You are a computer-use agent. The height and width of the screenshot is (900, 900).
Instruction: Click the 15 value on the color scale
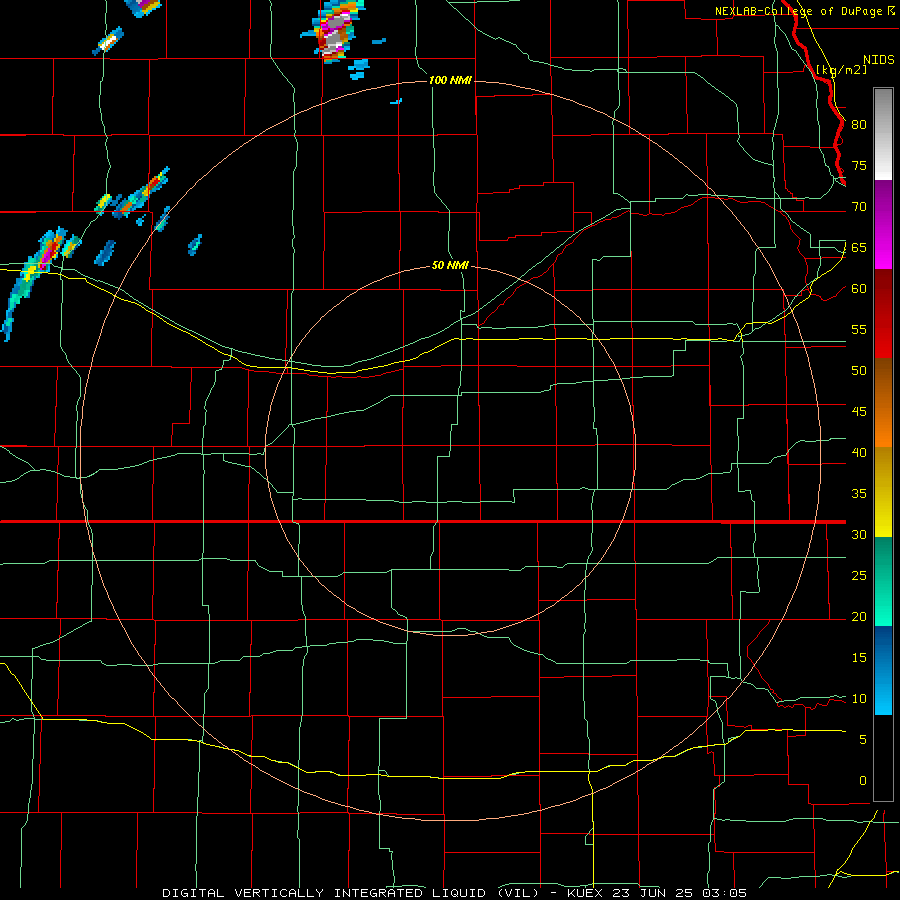(859, 658)
